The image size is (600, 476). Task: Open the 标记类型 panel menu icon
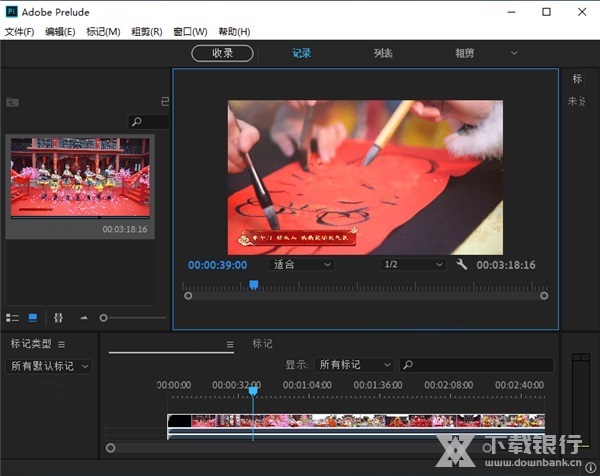click(x=62, y=344)
